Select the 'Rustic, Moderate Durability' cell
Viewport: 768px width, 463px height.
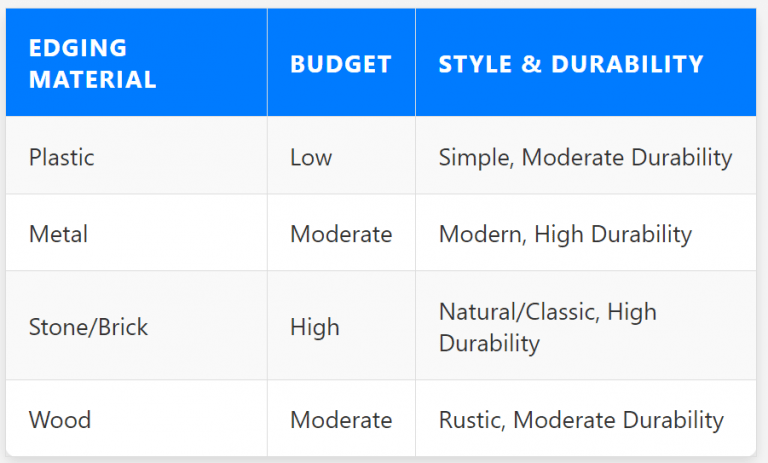click(x=581, y=420)
